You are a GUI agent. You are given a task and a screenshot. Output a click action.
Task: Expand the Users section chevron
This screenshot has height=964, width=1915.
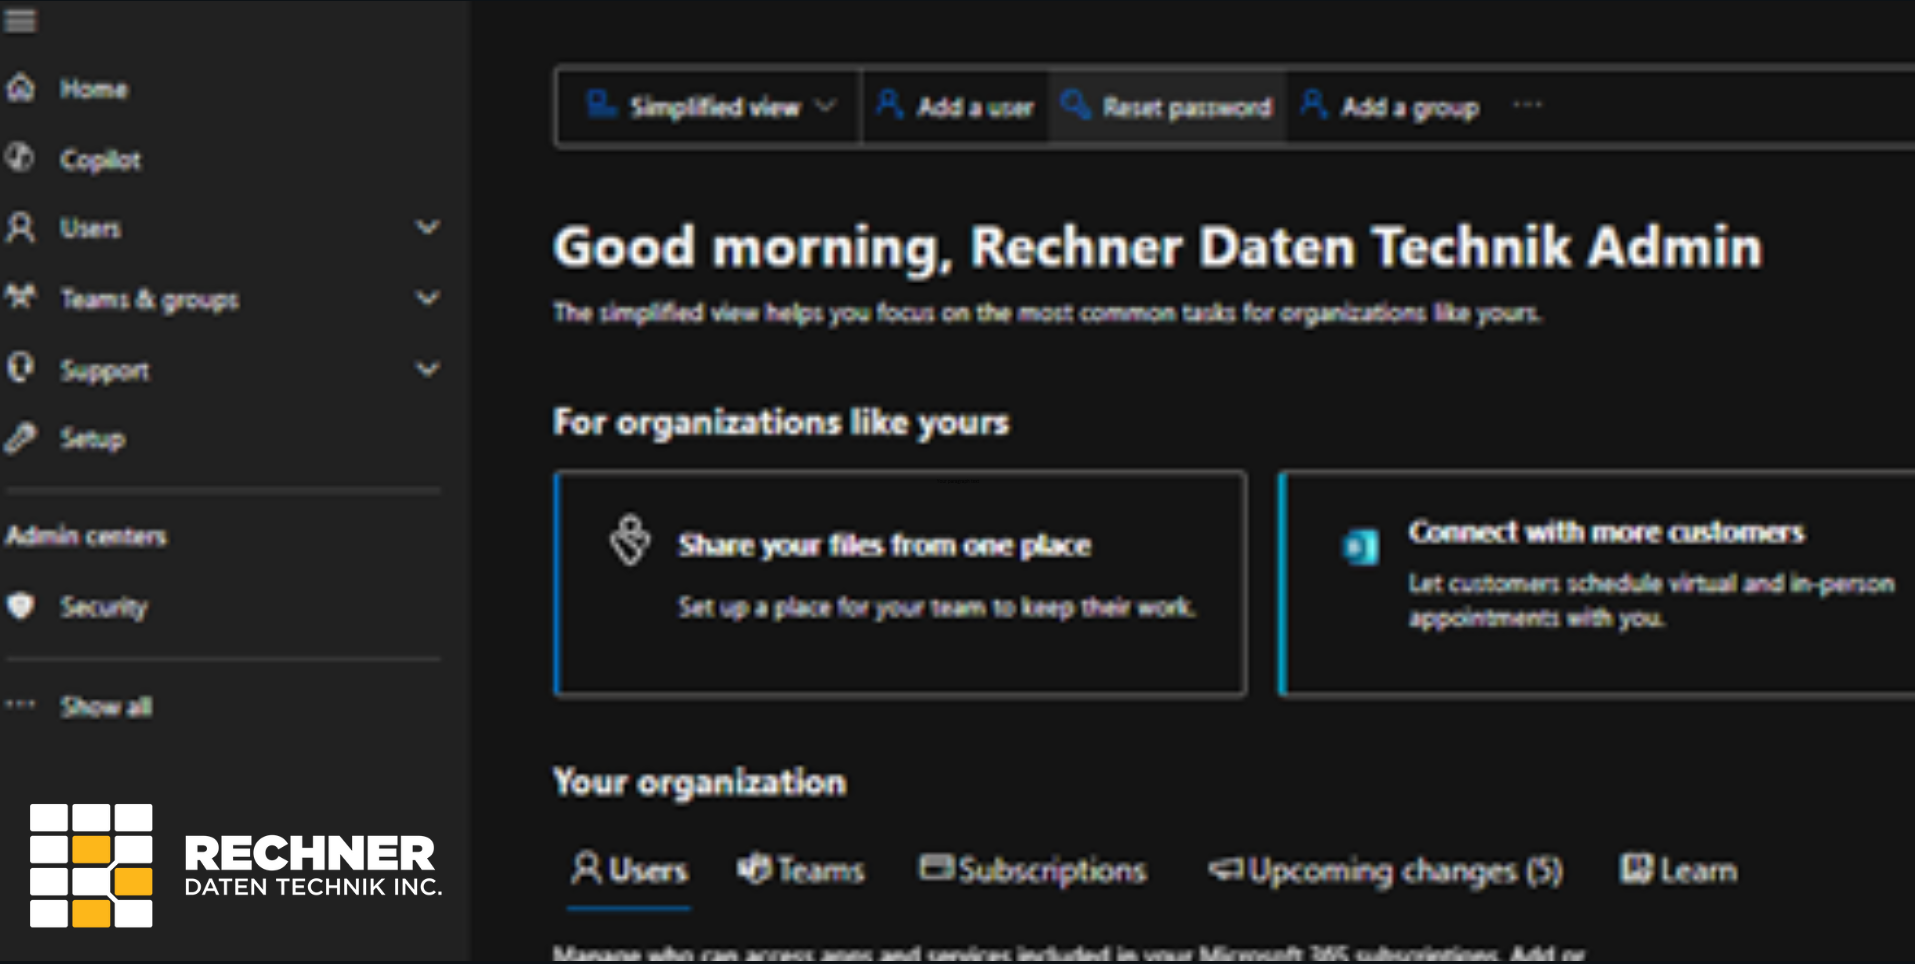pos(427,228)
